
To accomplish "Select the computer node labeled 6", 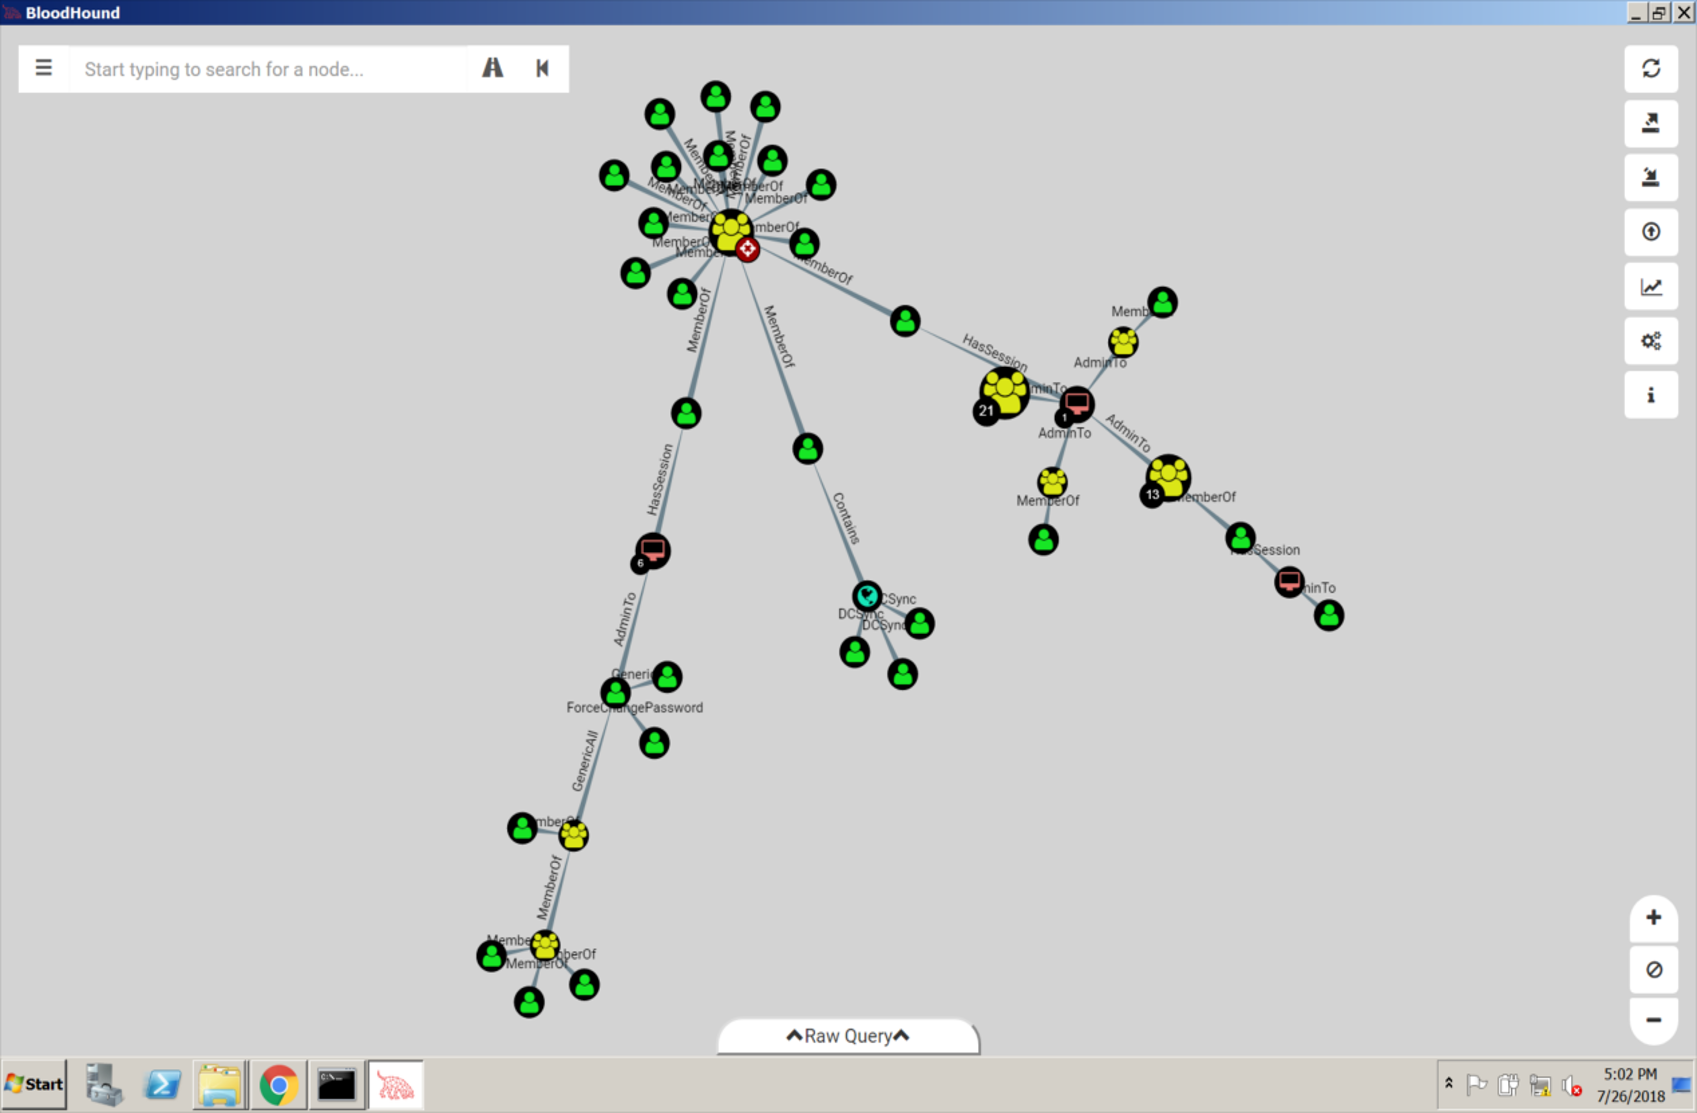I will pyautogui.click(x=653, y=550).
